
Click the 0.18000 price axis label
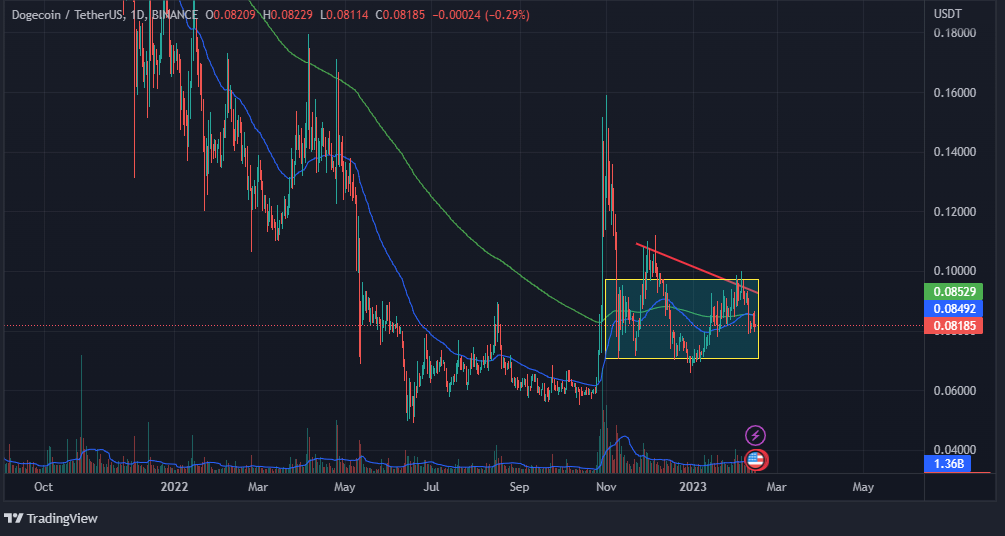(x=955, y=33)
